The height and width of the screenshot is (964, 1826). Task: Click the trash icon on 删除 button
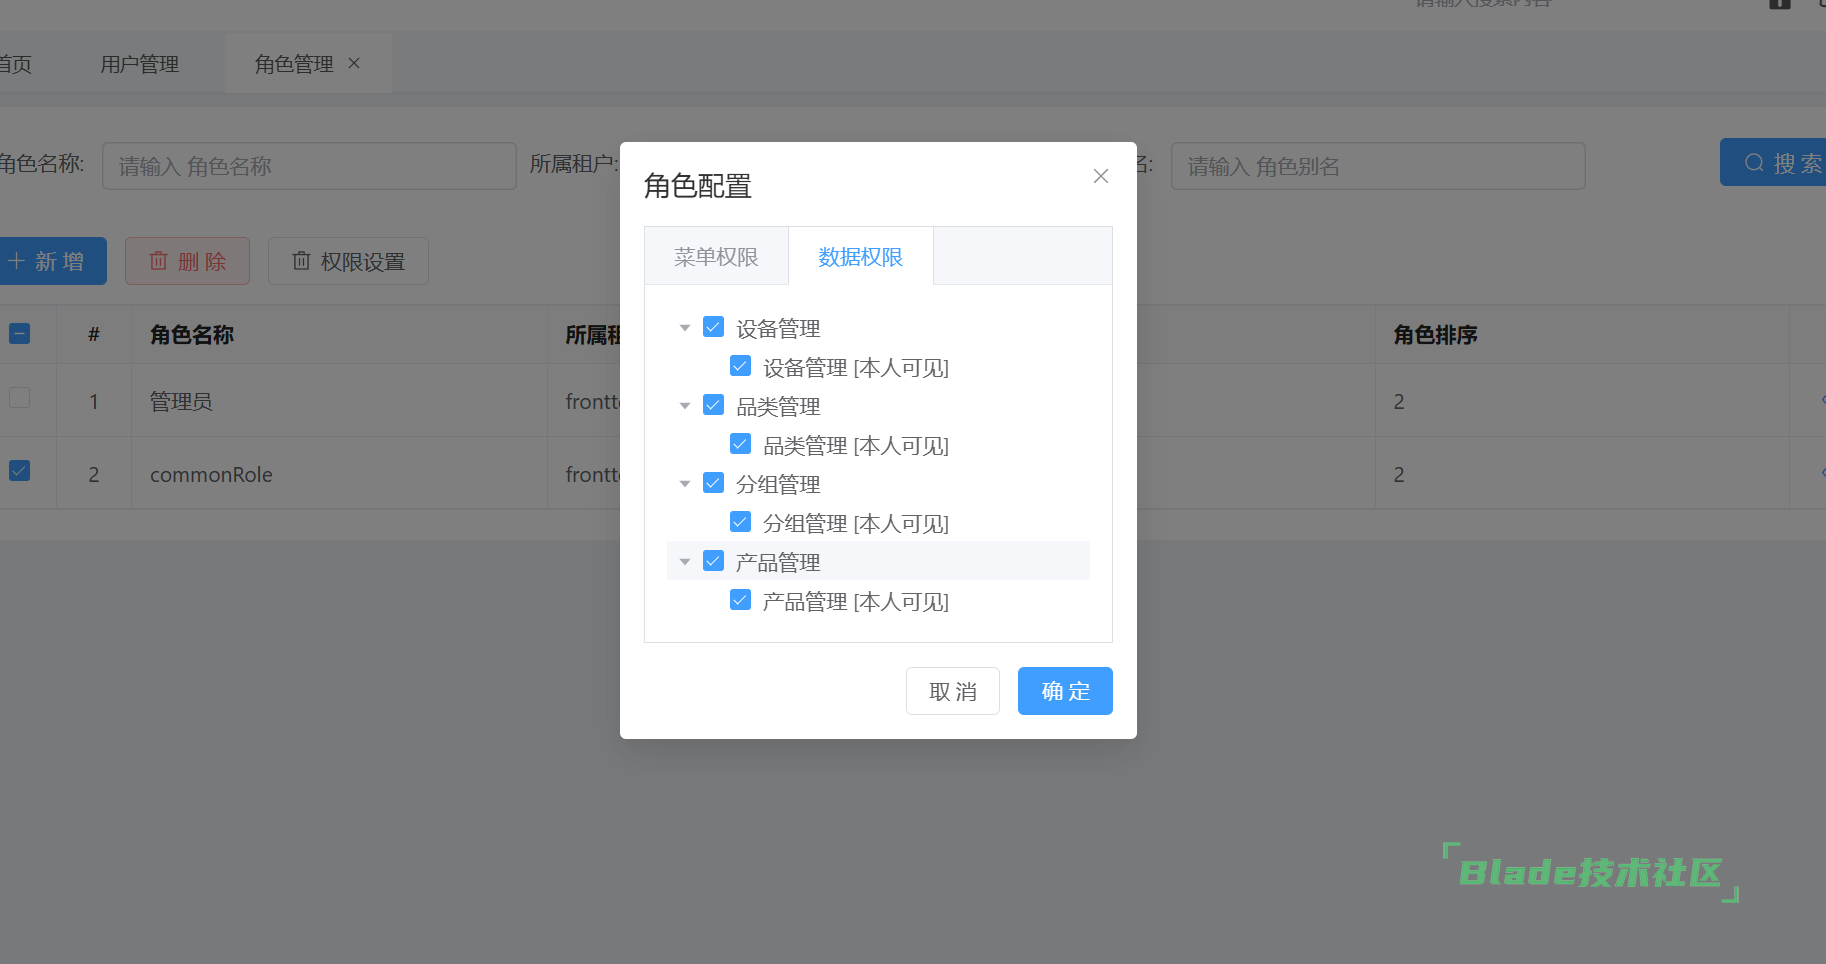[158, 261]
